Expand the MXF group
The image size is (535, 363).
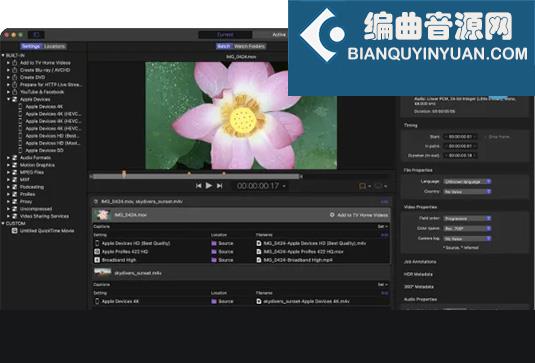[9, 179]
